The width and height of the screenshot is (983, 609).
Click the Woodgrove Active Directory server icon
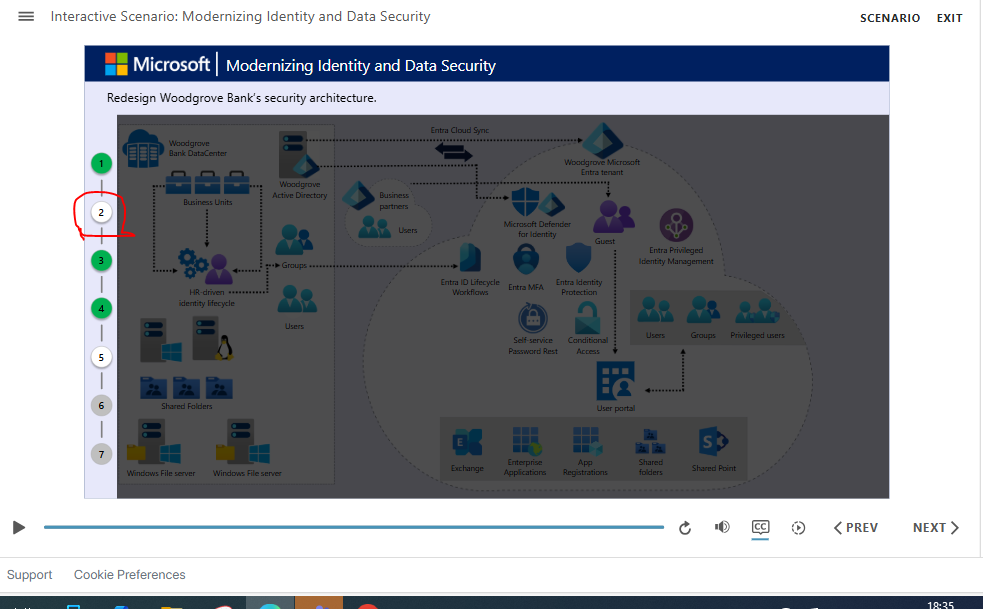tap(298, 154)
